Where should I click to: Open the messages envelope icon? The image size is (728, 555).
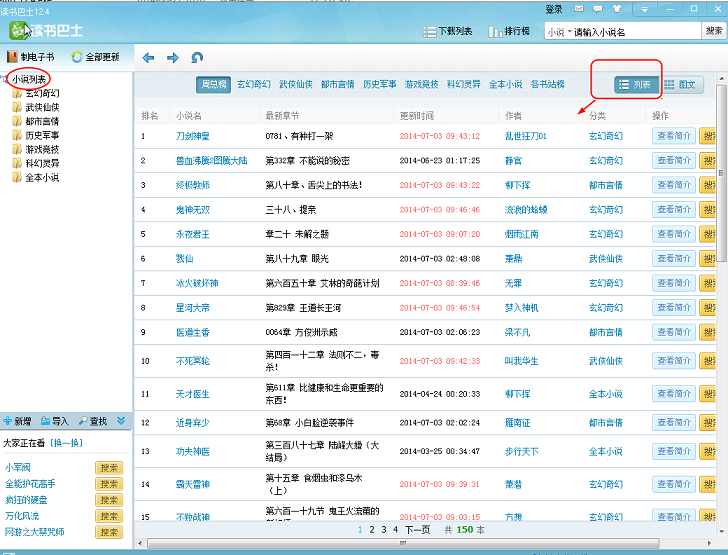(578, 8)
